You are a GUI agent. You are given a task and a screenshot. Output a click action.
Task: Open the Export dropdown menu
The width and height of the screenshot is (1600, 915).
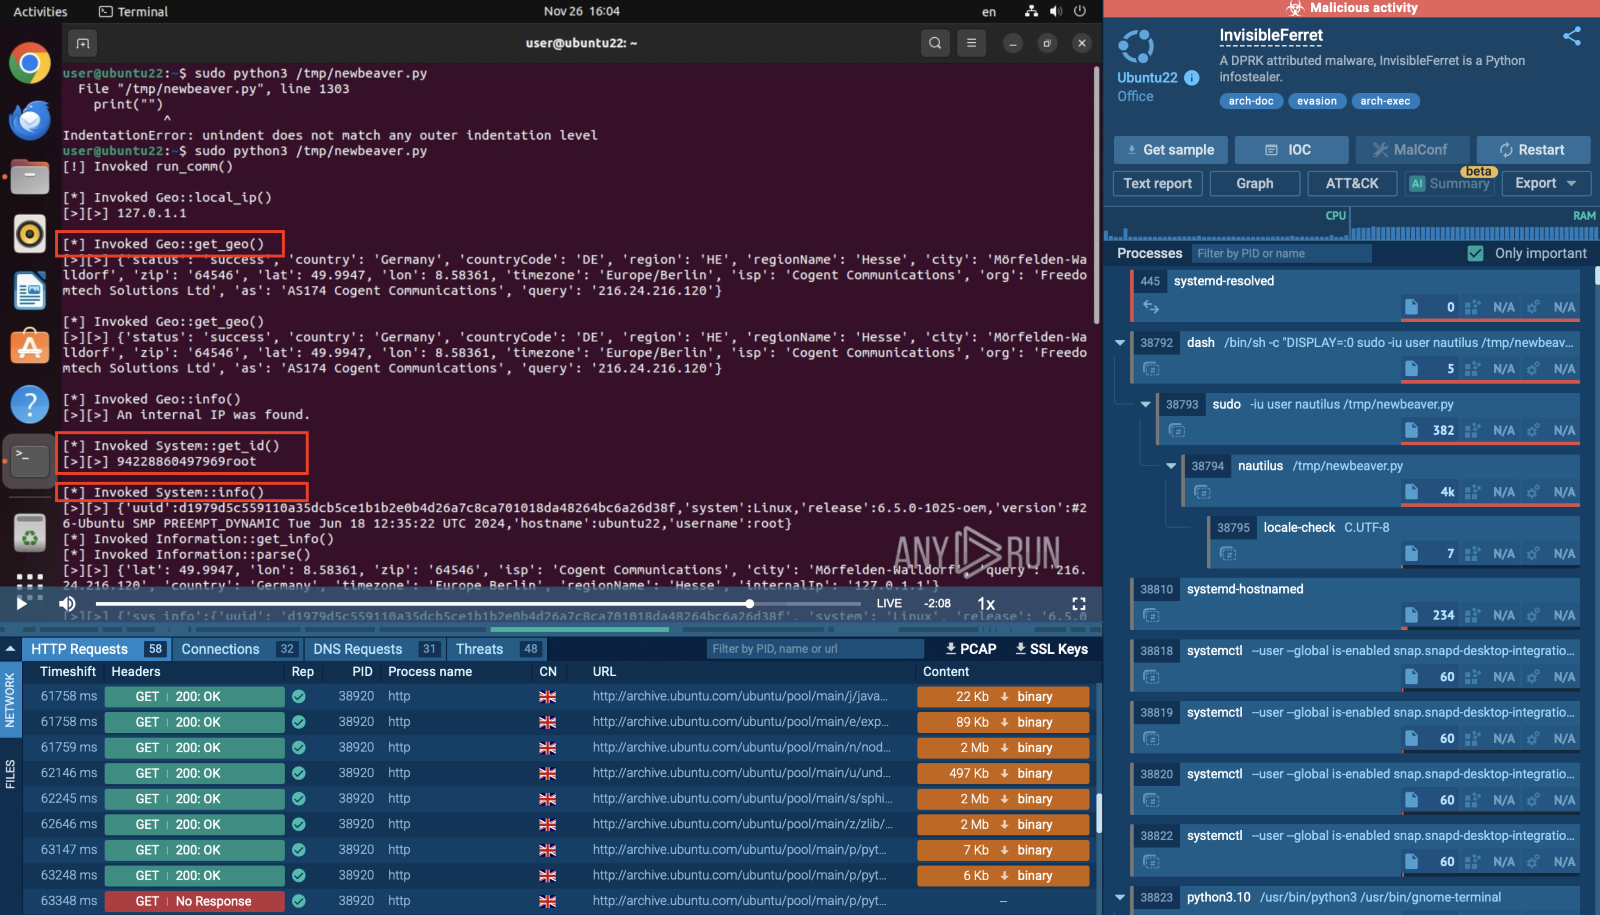[x=1545, y=184]
